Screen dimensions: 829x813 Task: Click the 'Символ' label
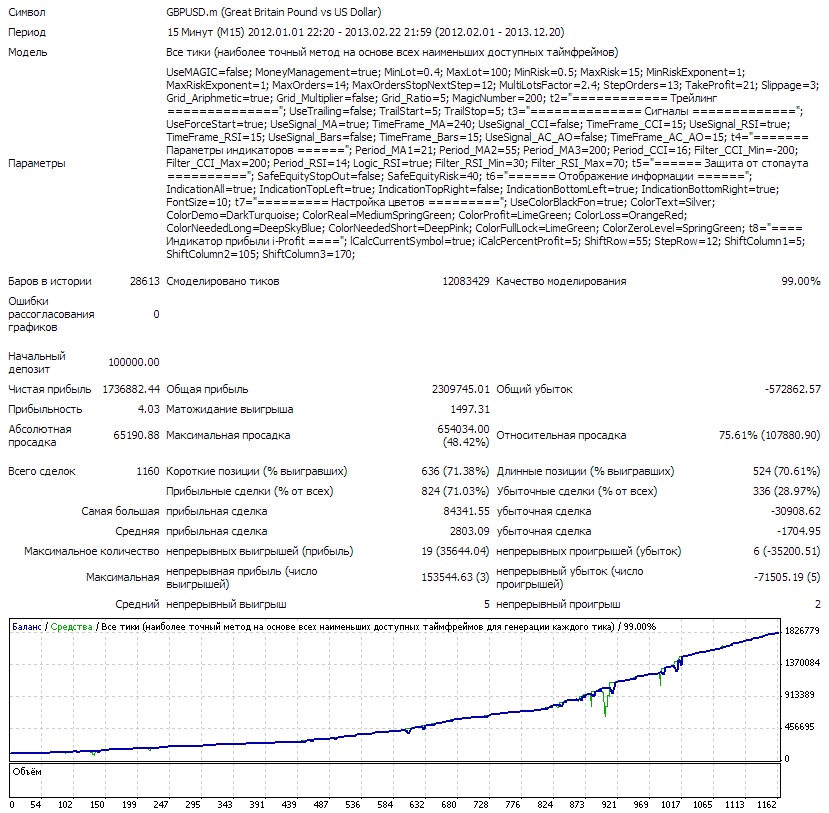click(x=26, y=12)
